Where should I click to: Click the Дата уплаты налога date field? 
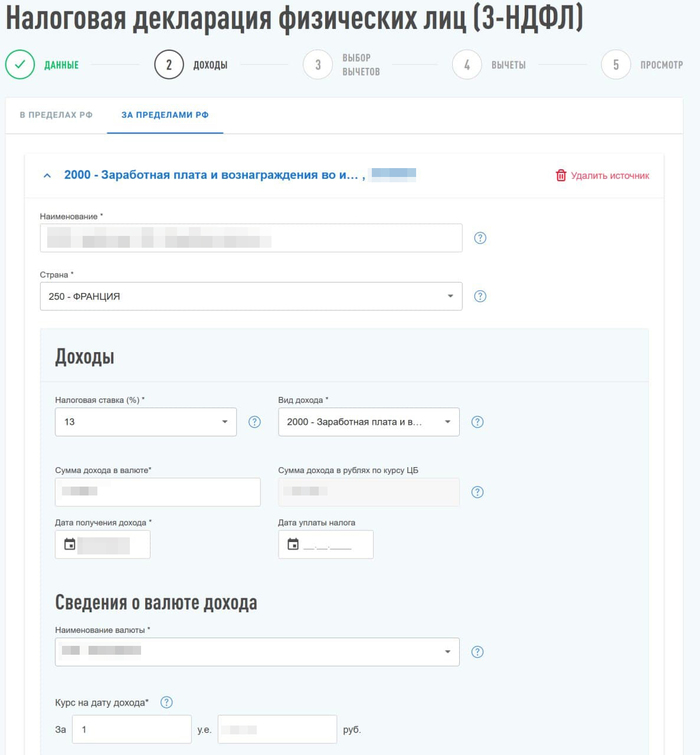click(x=325, y=545)
